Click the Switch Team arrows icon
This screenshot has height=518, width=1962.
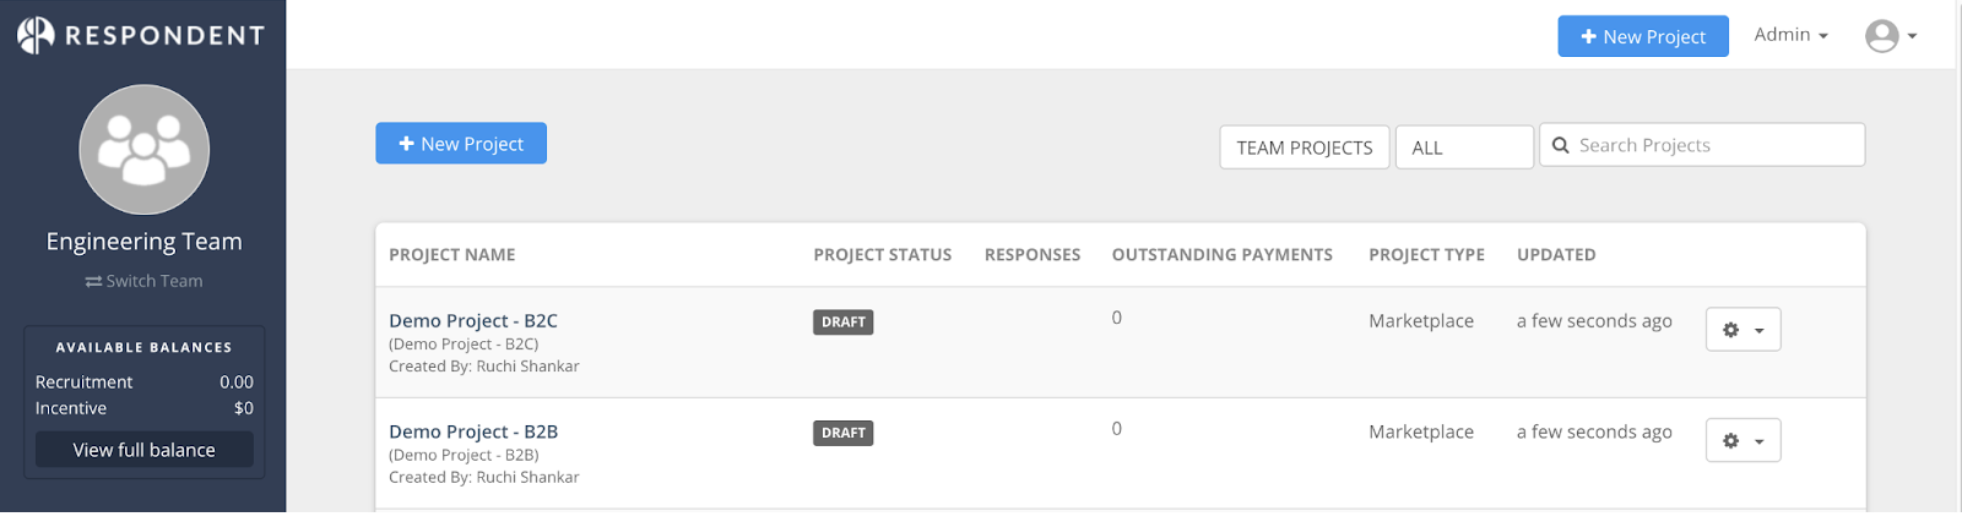pyautogui.click(x=93, y=282)
